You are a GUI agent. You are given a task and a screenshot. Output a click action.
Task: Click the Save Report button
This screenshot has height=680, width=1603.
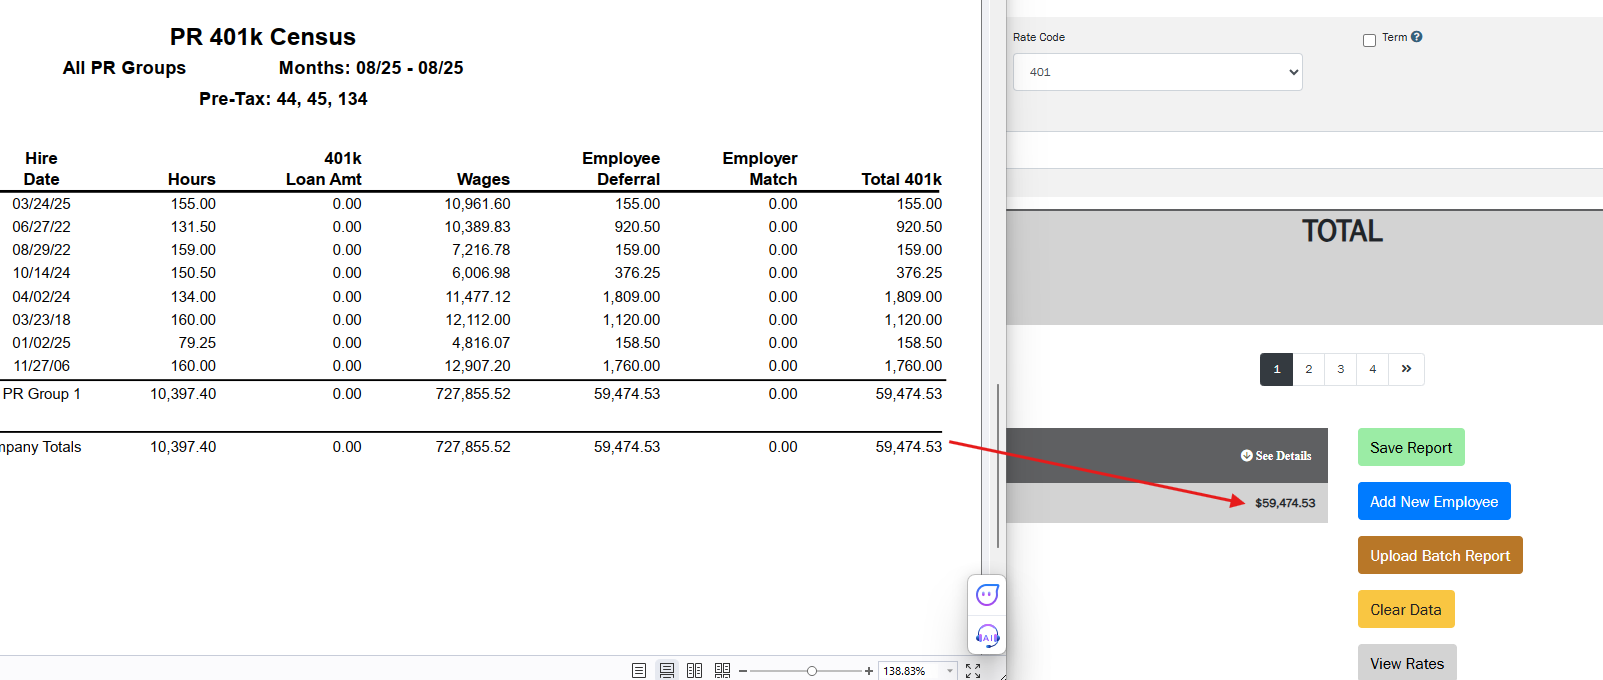pyautogui.click(x=1411, y=447)
